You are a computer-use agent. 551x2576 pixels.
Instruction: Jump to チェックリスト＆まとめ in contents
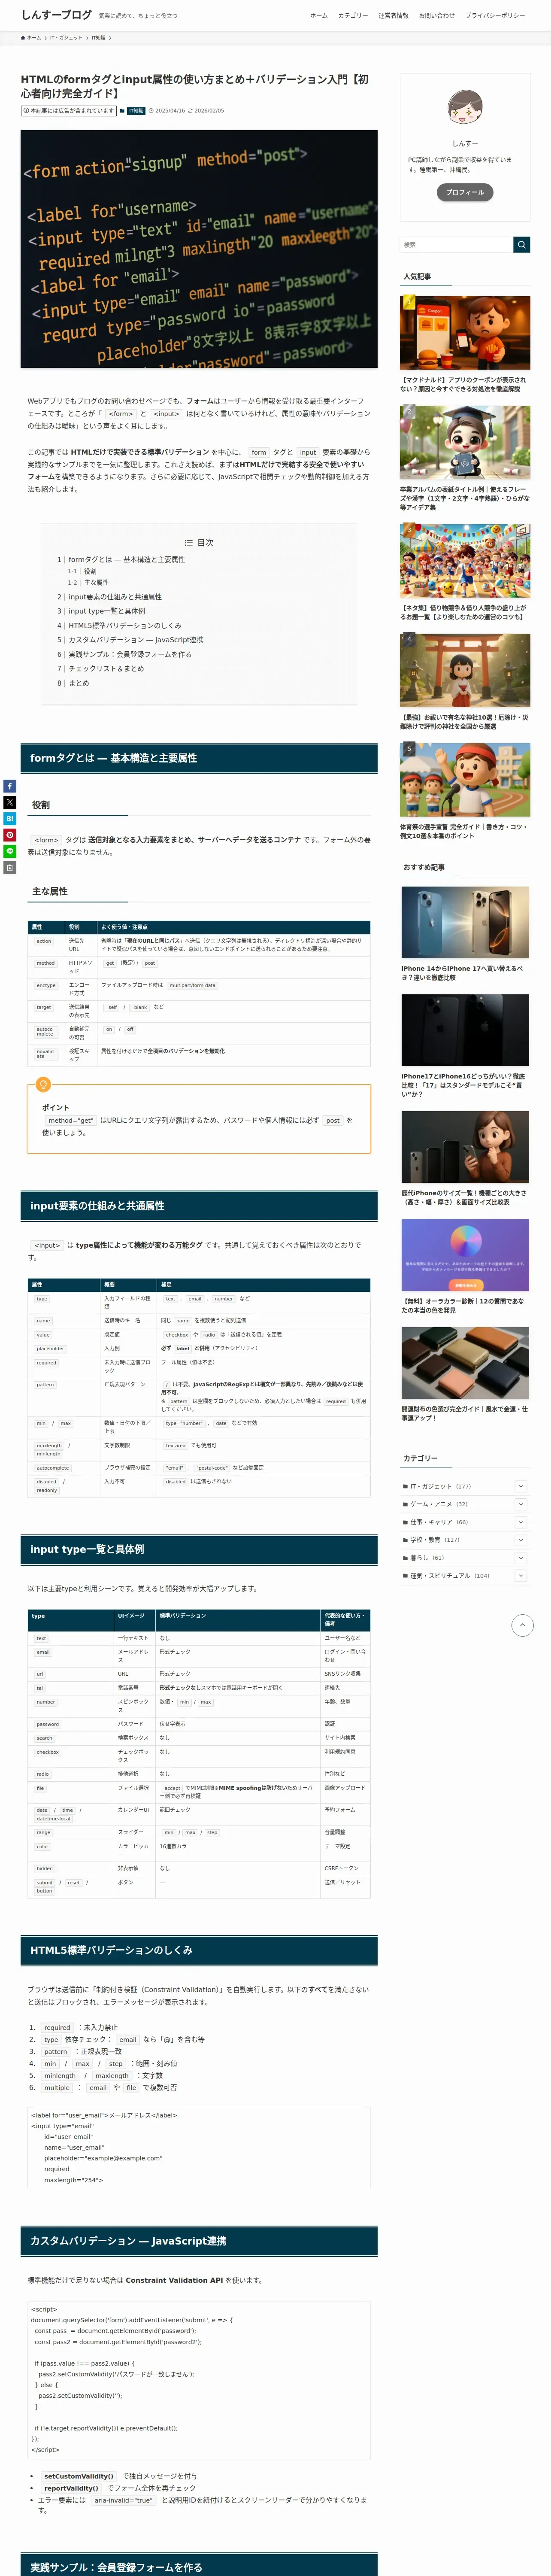tap(106, 669)
